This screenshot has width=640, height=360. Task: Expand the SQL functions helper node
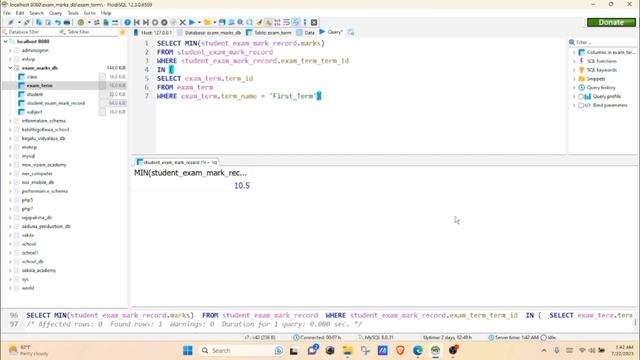pos(574,61)
